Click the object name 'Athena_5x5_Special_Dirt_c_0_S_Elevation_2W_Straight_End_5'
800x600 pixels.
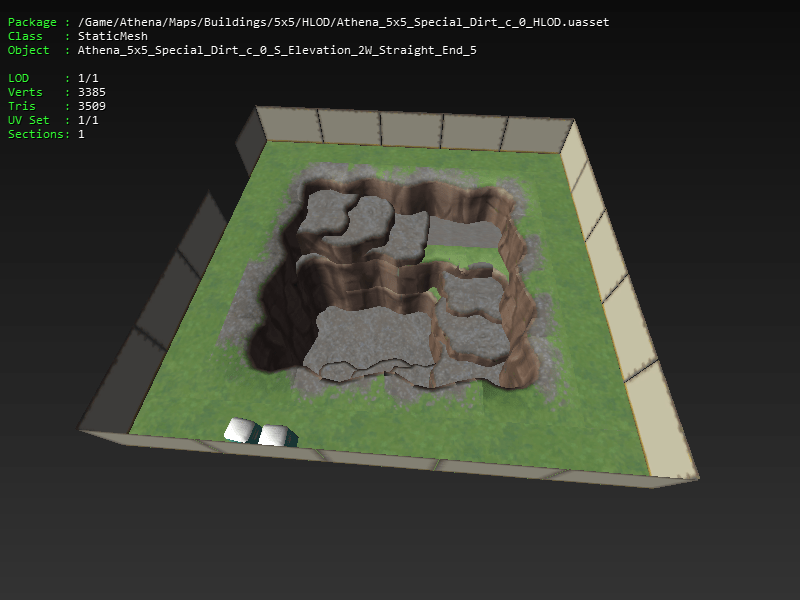277,50
